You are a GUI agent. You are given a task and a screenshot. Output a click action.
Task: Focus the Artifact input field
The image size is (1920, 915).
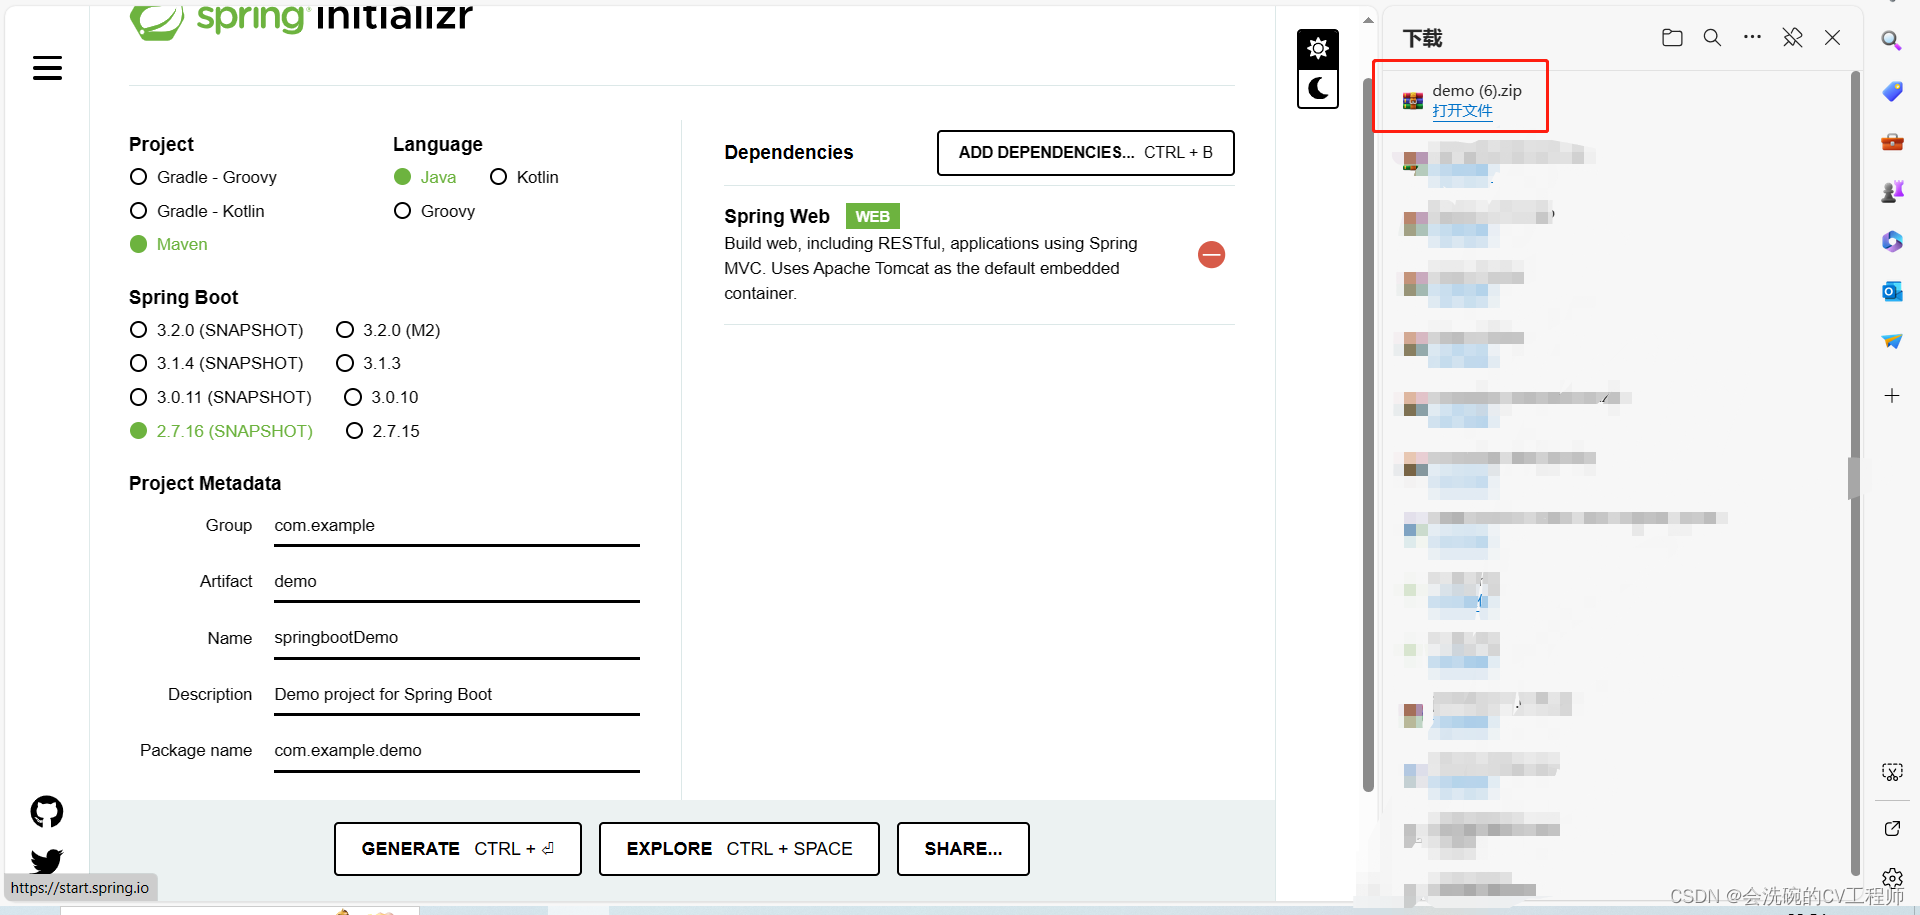point(457,582)
